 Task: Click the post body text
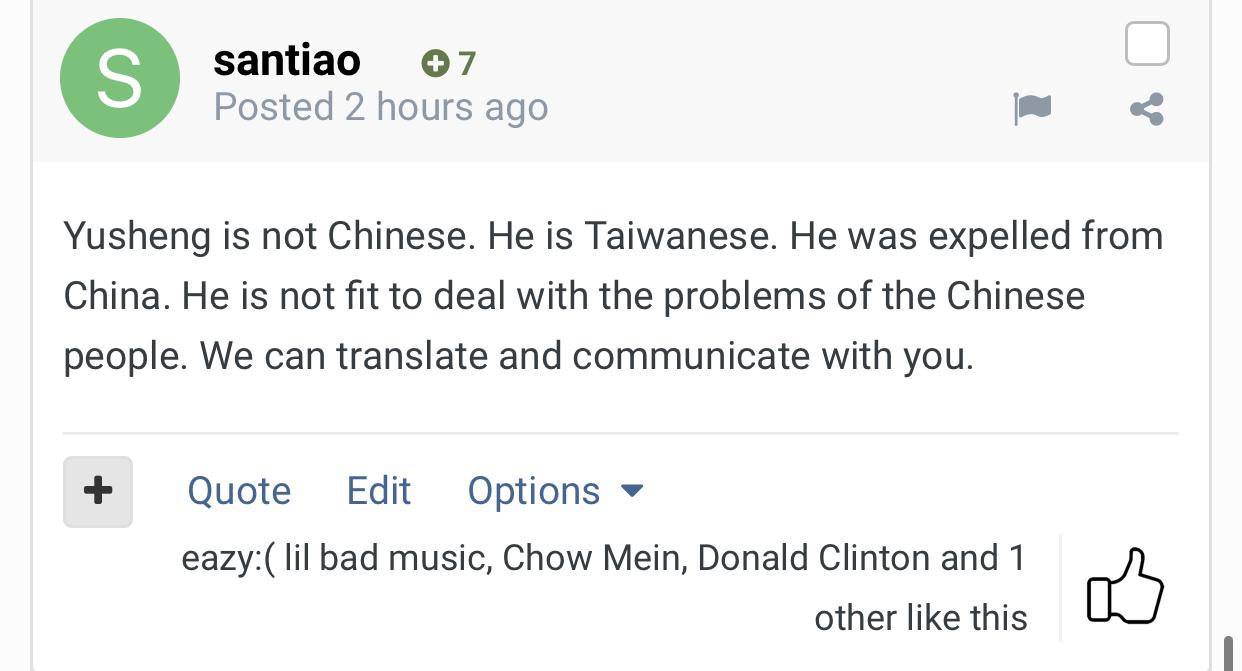point(614,296)
